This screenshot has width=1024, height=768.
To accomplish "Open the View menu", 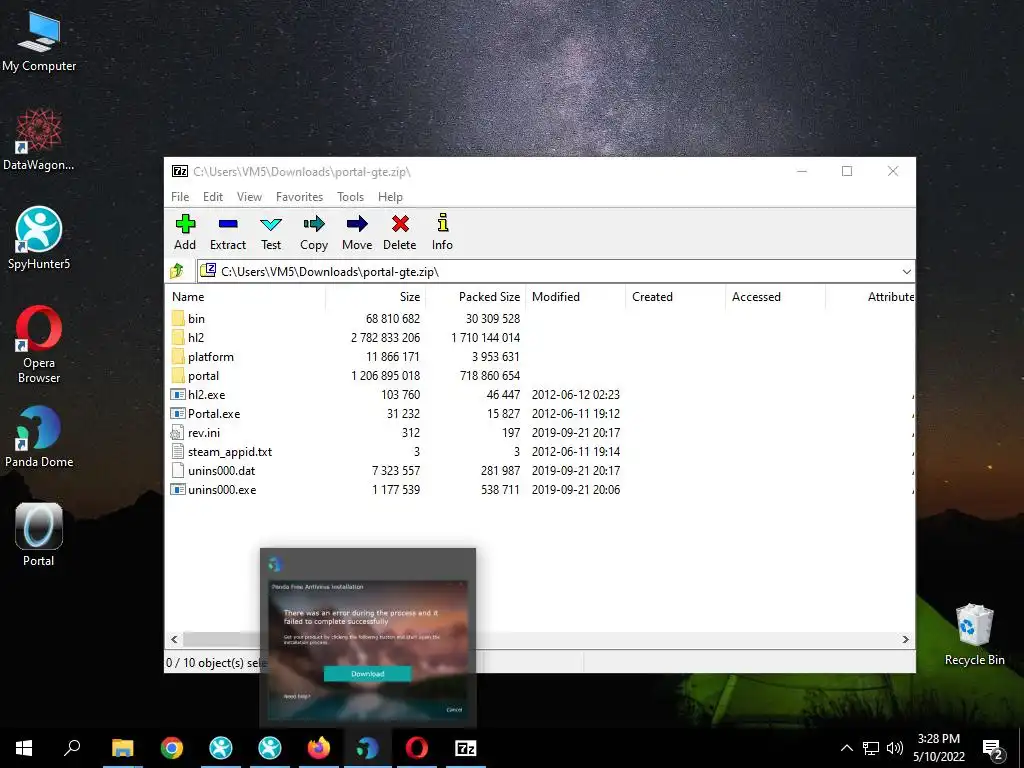I will 249,197.
